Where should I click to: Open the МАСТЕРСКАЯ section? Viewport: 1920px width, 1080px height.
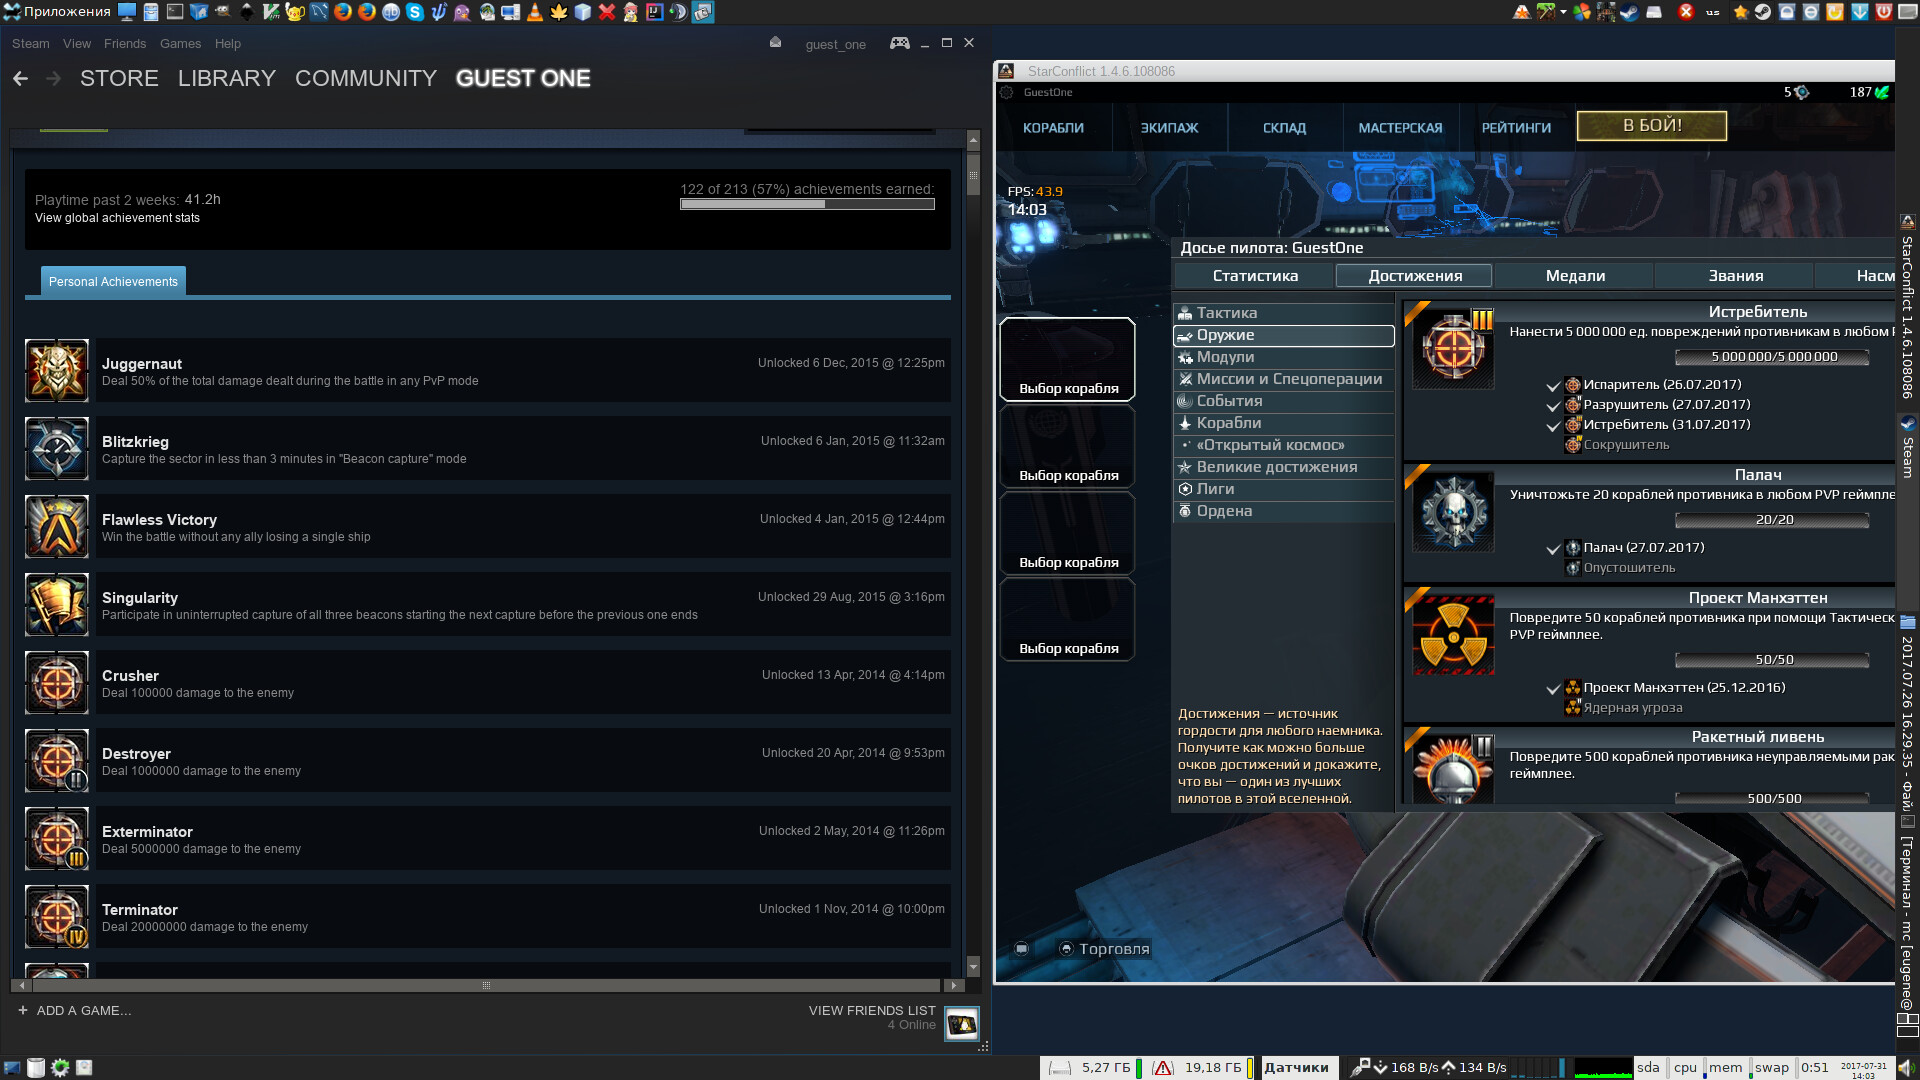1400,128
